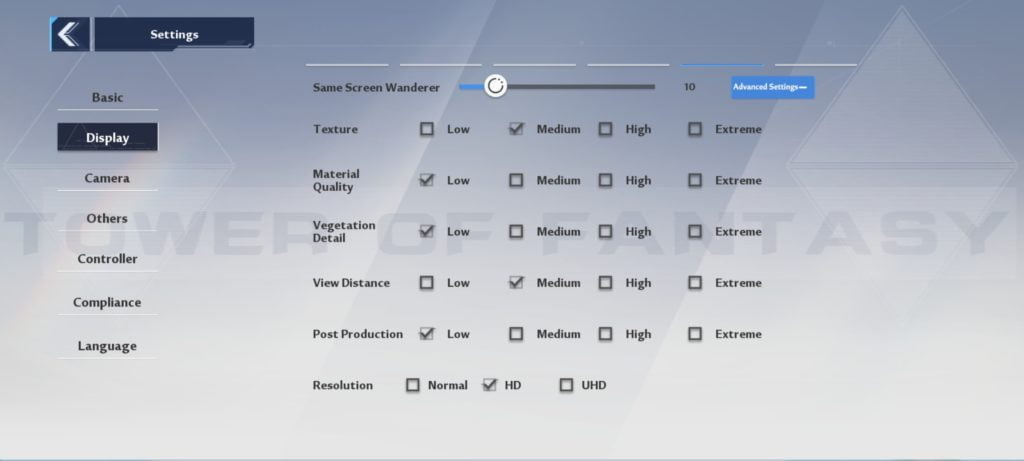Set View Distance to Low
Image resolution: width=1024 pixels, height=461 pixels.
pyautogui.click(x=426, y=283)
